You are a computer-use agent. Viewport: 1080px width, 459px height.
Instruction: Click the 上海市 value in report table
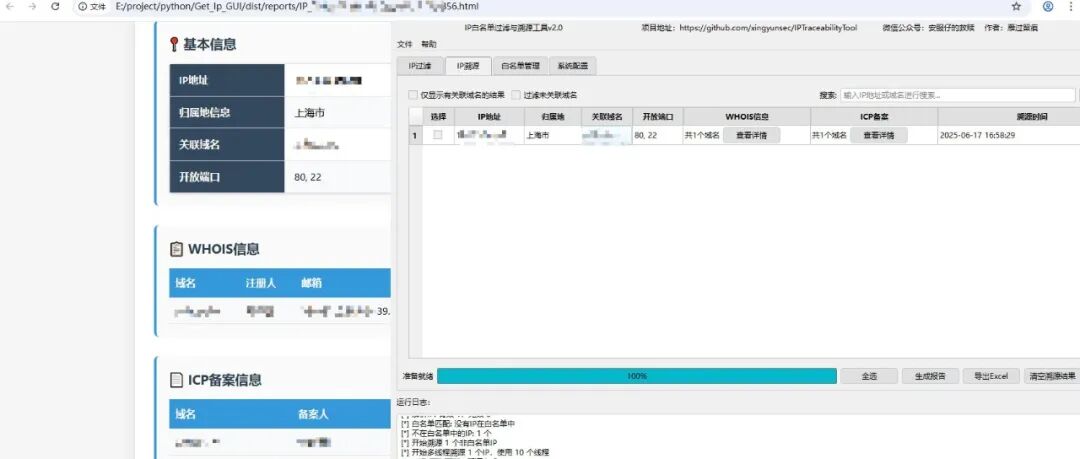[309, 112]
